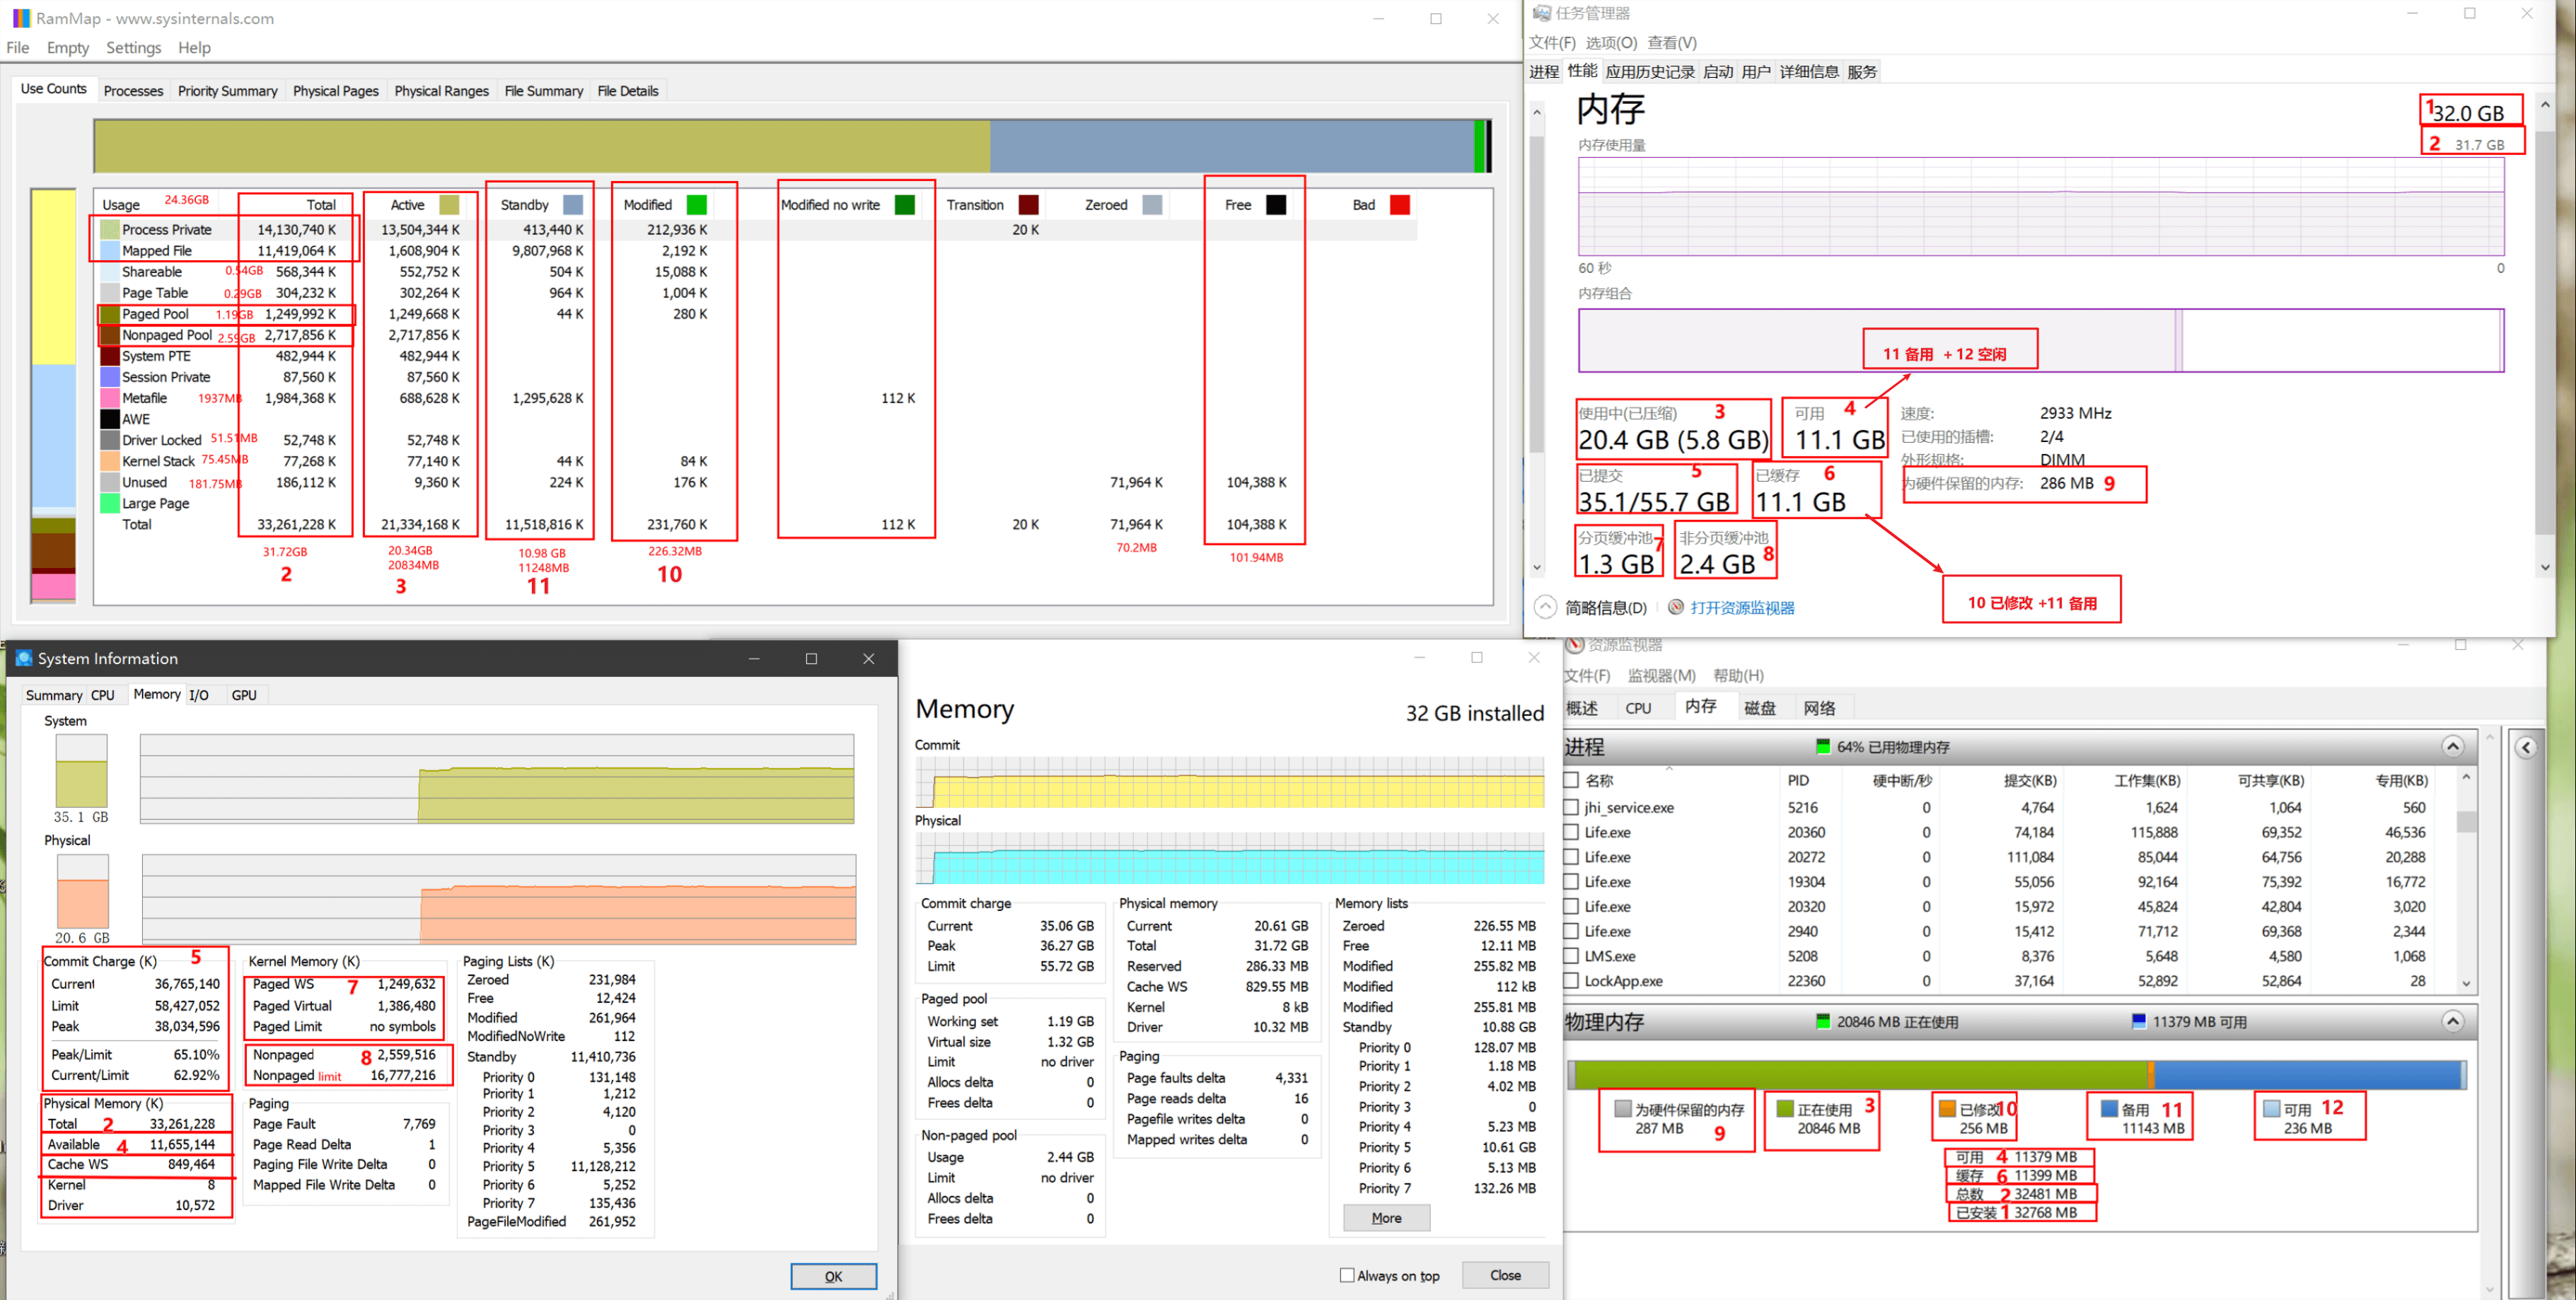Enable the Always on top checkbox

click(1347, 1275)
